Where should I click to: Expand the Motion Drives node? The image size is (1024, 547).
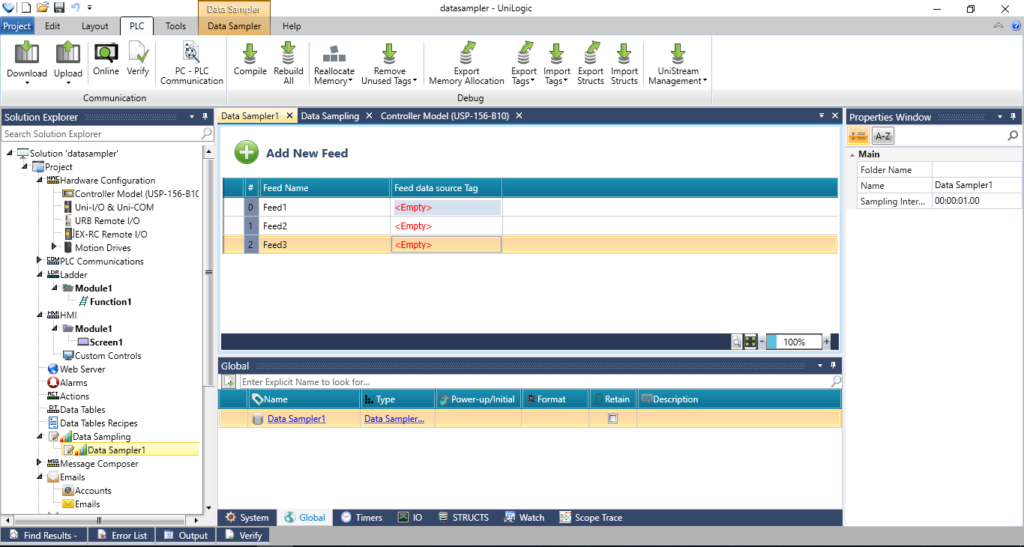point(54,247)
